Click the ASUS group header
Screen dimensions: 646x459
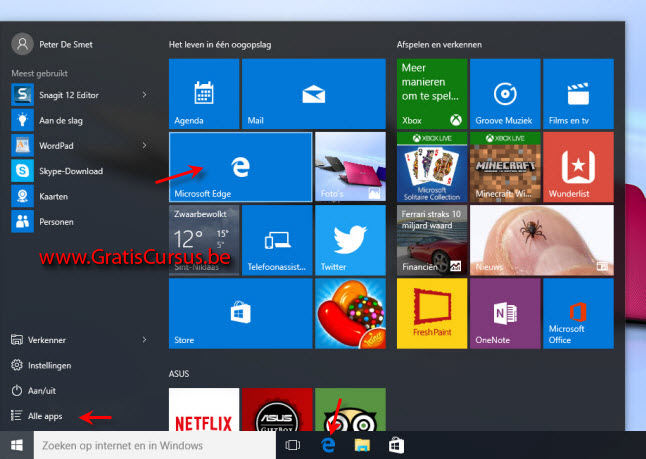coord(179,374)
